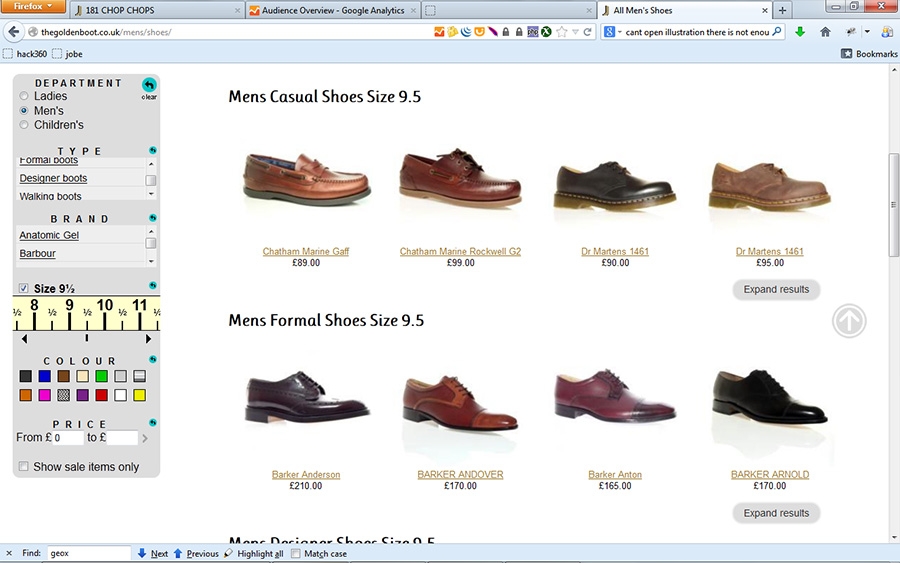Open the search engine selector dropdown

(613, 32)
